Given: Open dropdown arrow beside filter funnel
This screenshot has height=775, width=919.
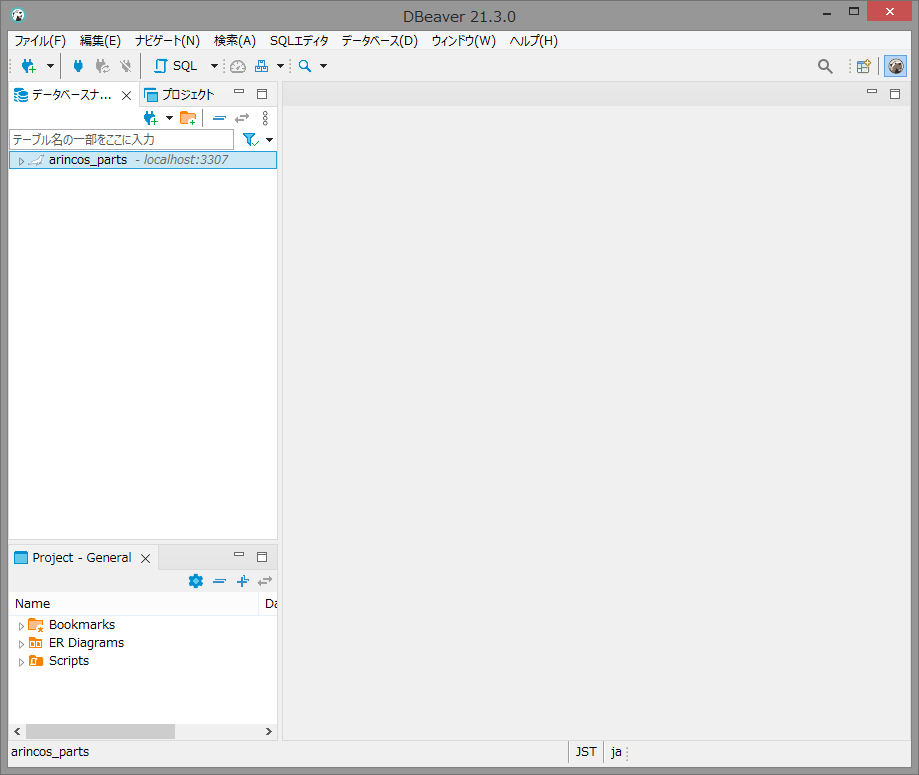Looking at the screenshot, I should 270,140.
